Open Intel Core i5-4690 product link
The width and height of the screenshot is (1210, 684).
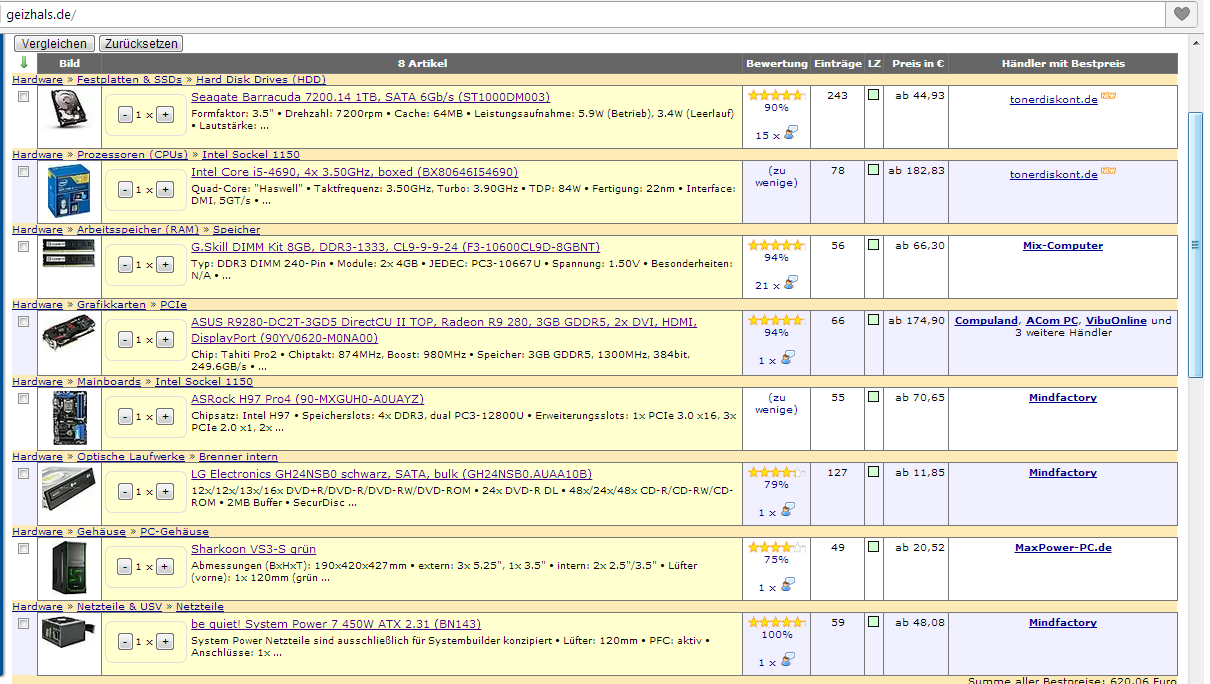tap(354, 172)
